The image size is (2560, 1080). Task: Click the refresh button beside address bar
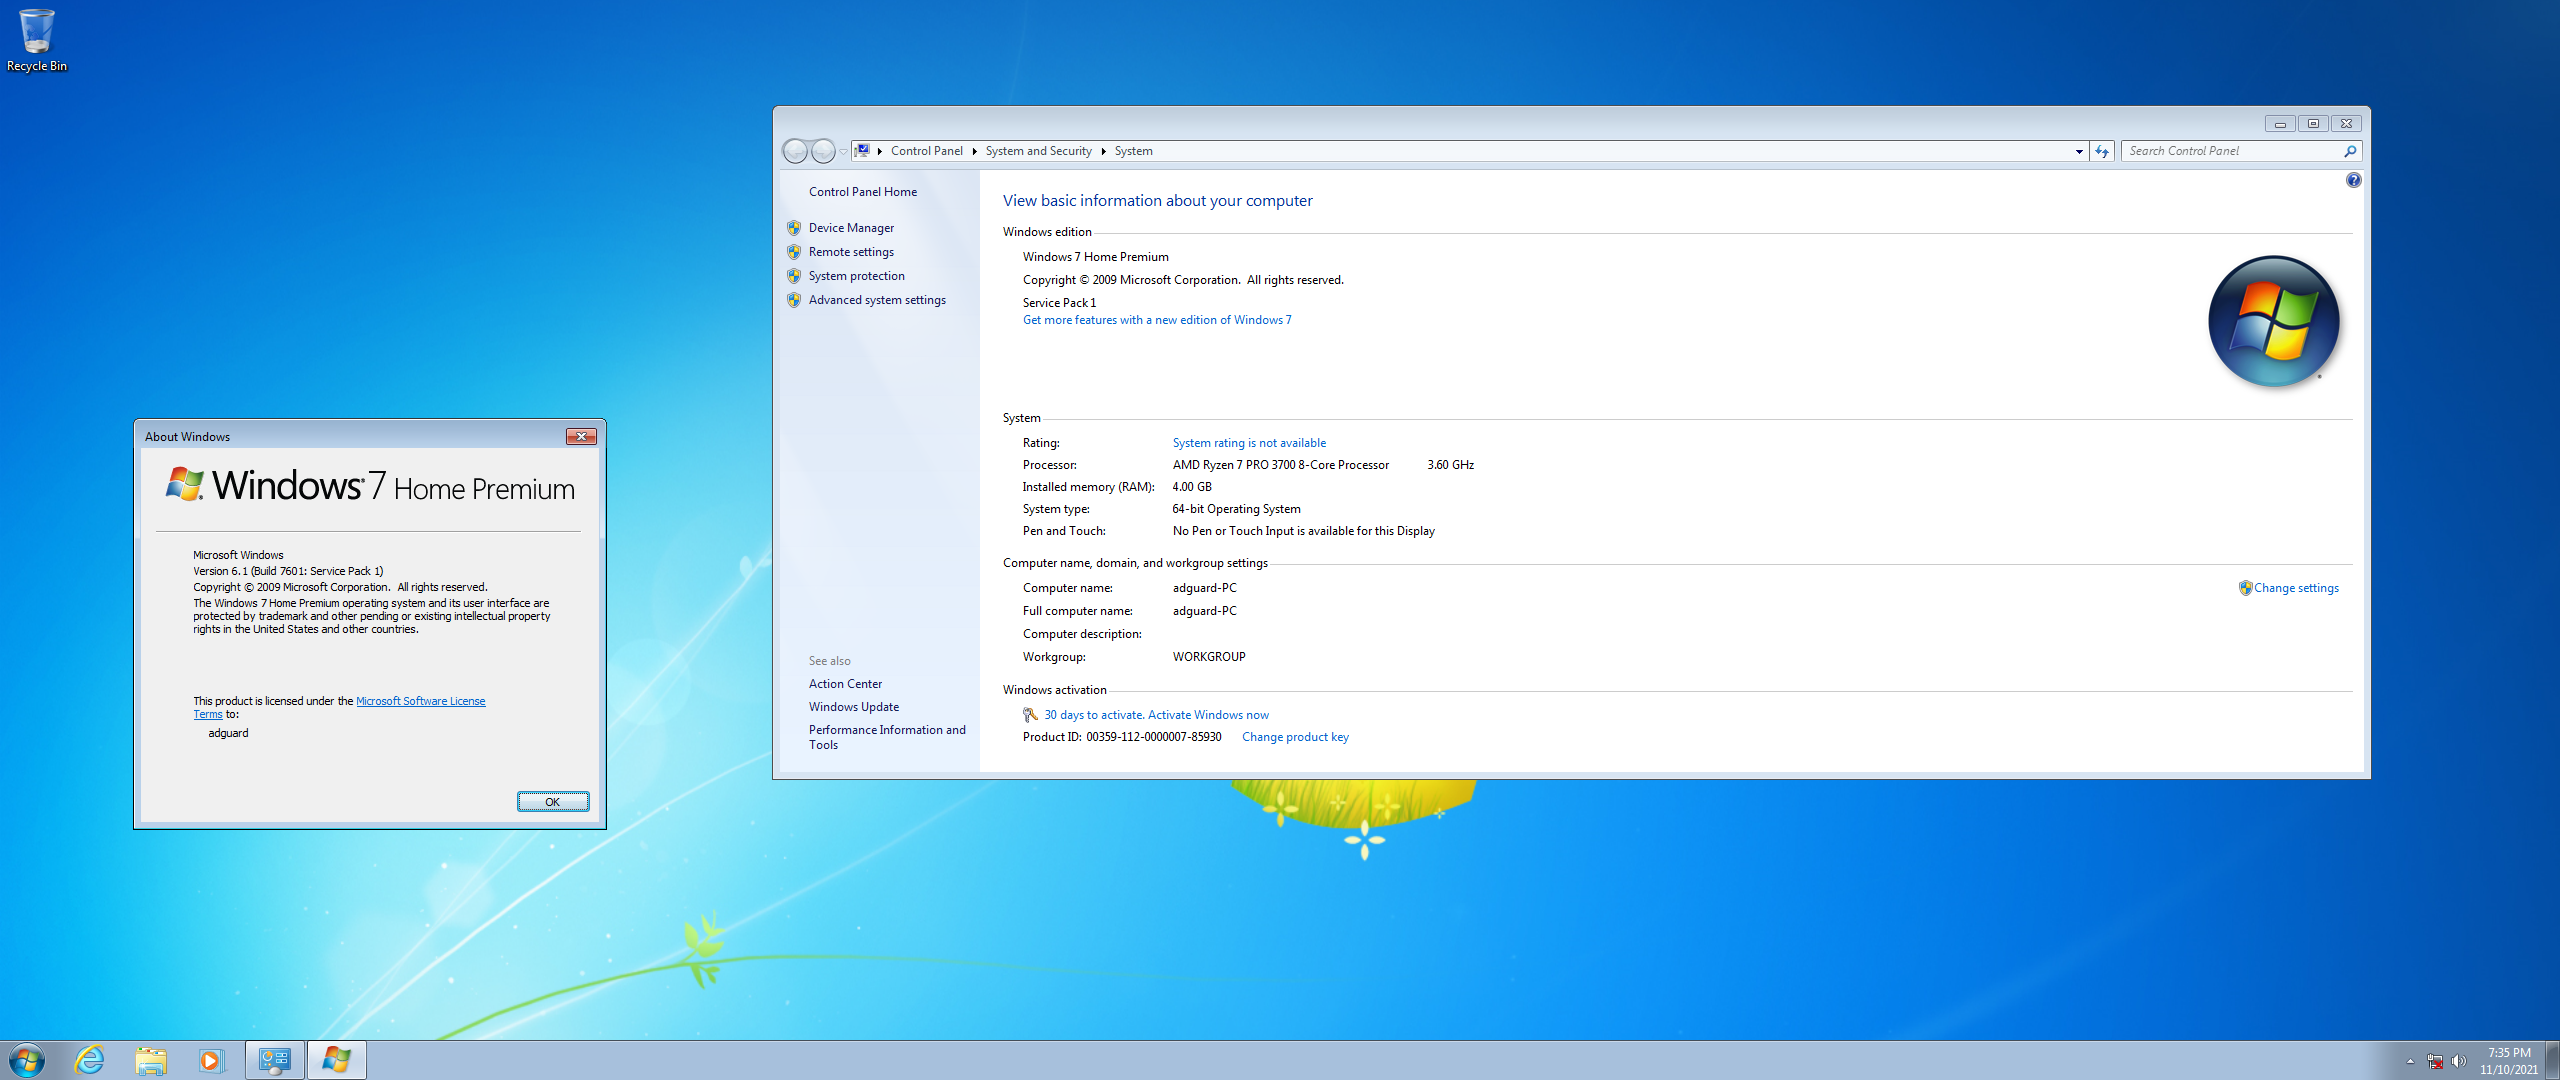click(2102, 151)
